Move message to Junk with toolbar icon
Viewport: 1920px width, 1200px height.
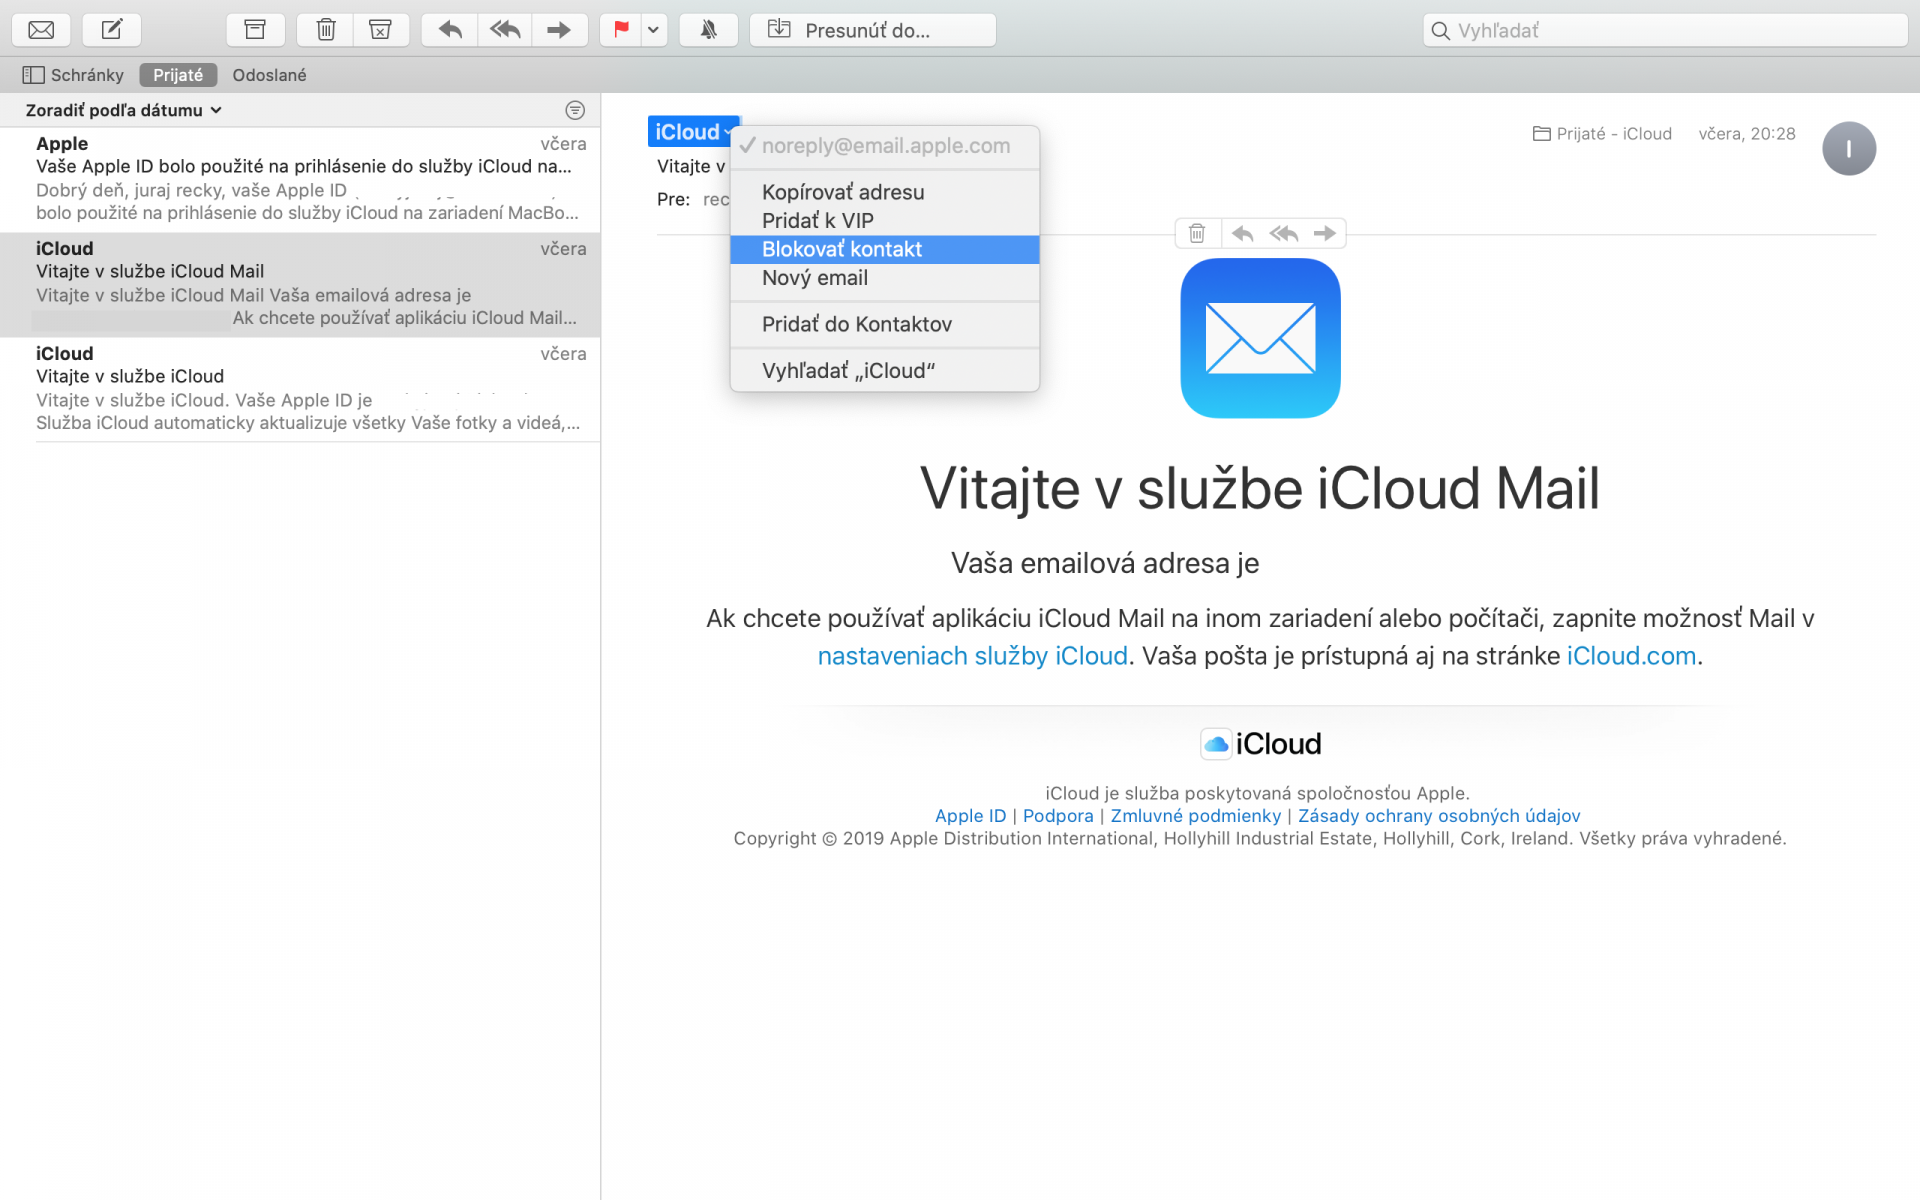[x=381, y=30]
